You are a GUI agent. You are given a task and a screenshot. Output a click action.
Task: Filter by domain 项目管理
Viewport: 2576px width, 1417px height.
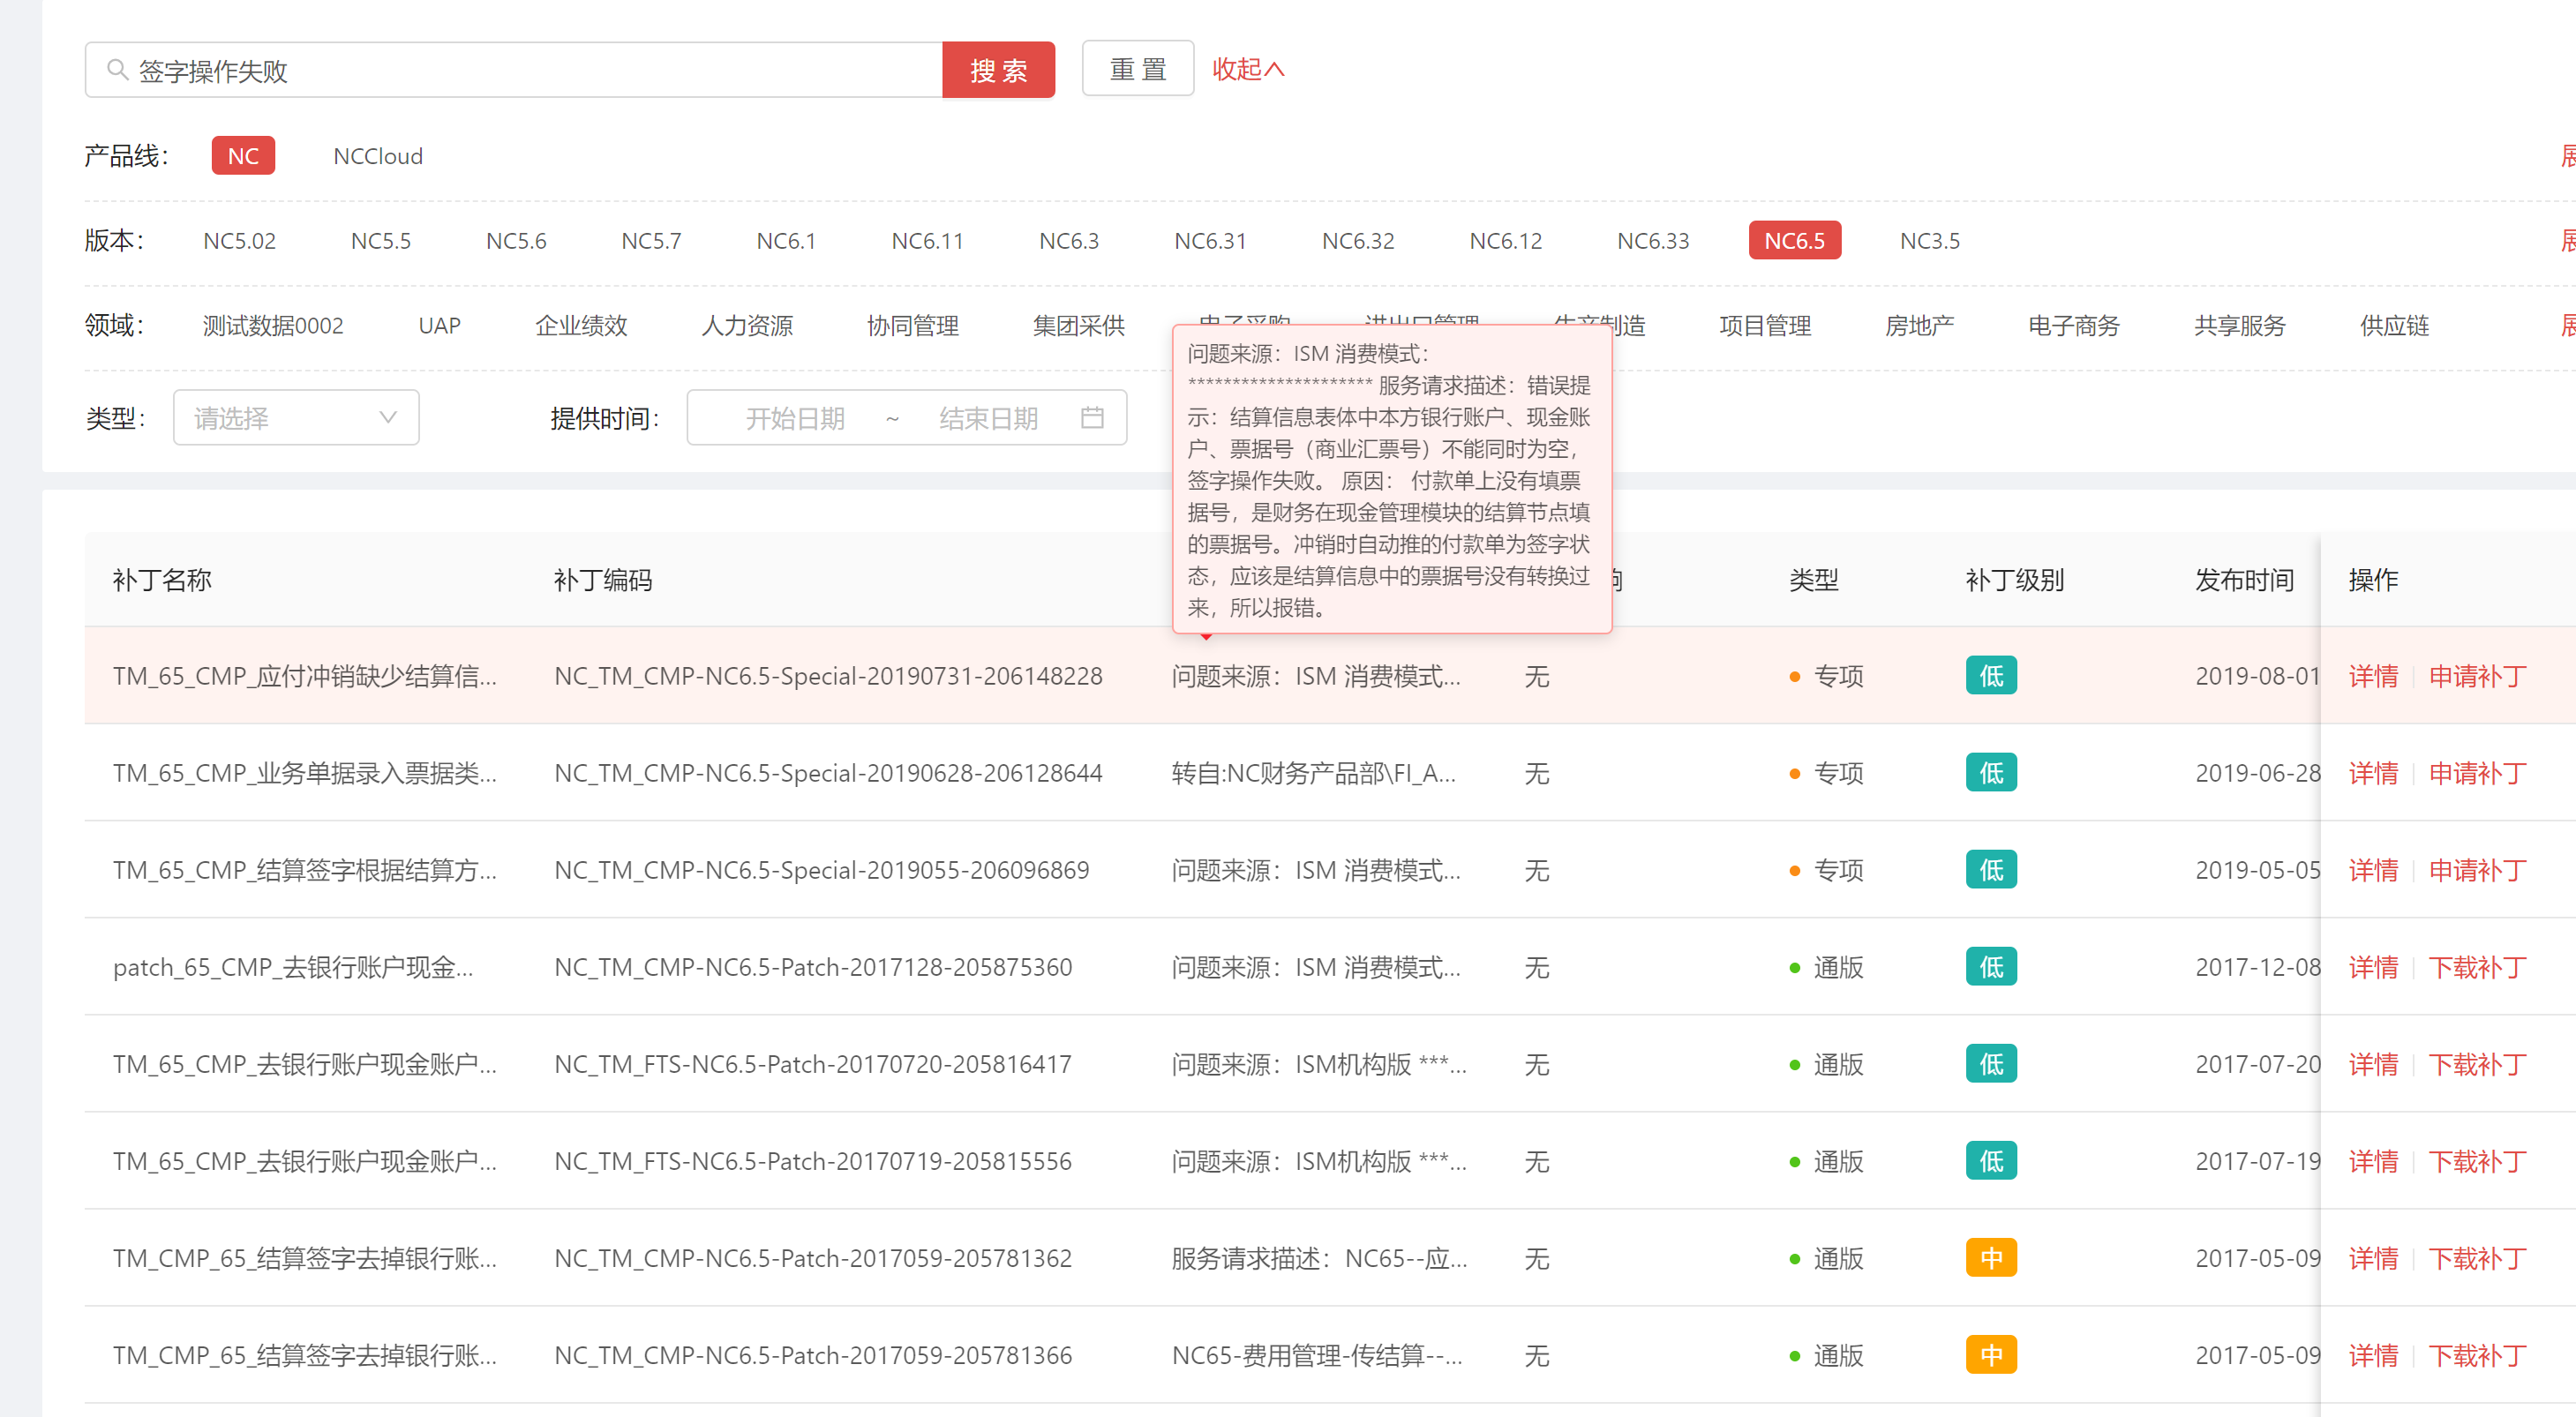pyautogui.click(x=1765, y=326)
